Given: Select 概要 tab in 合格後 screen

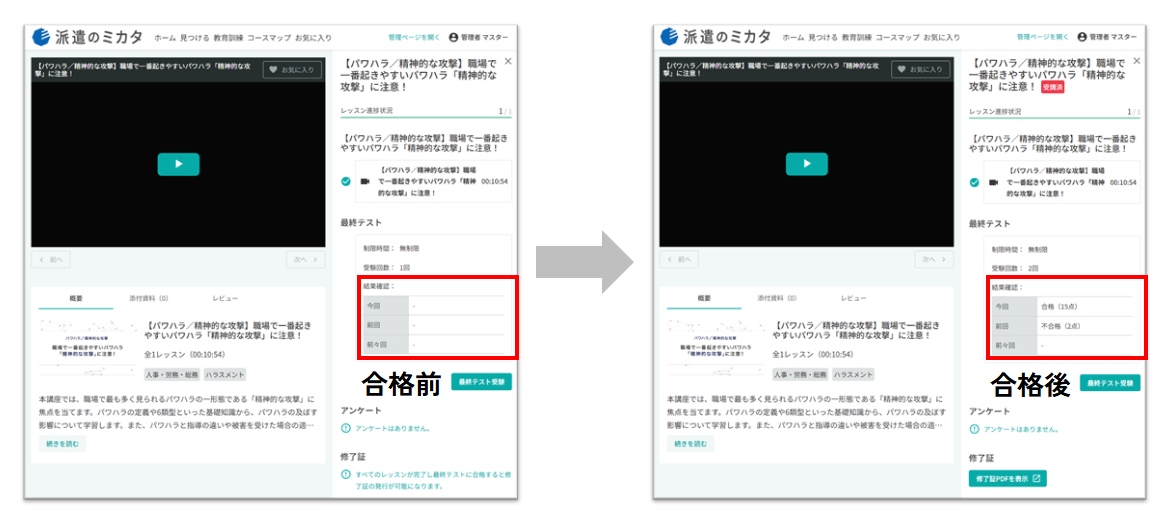Looking at the screenshot, I should click(x=704, y=298).
